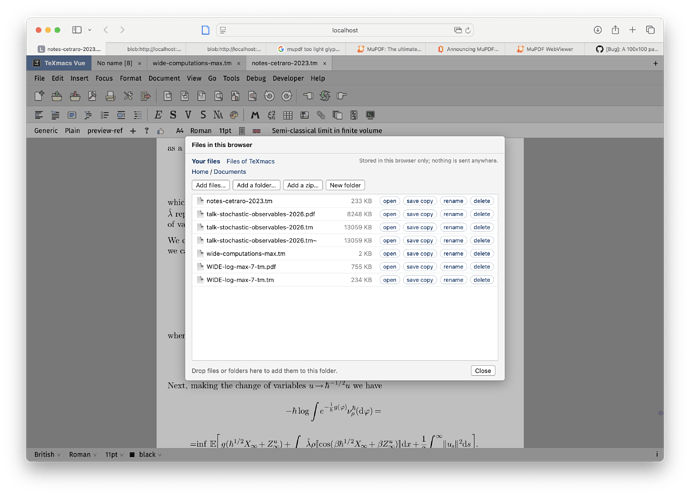Click the Insert link chain icon
690x496 pixels.
click(x=321, y=115)
